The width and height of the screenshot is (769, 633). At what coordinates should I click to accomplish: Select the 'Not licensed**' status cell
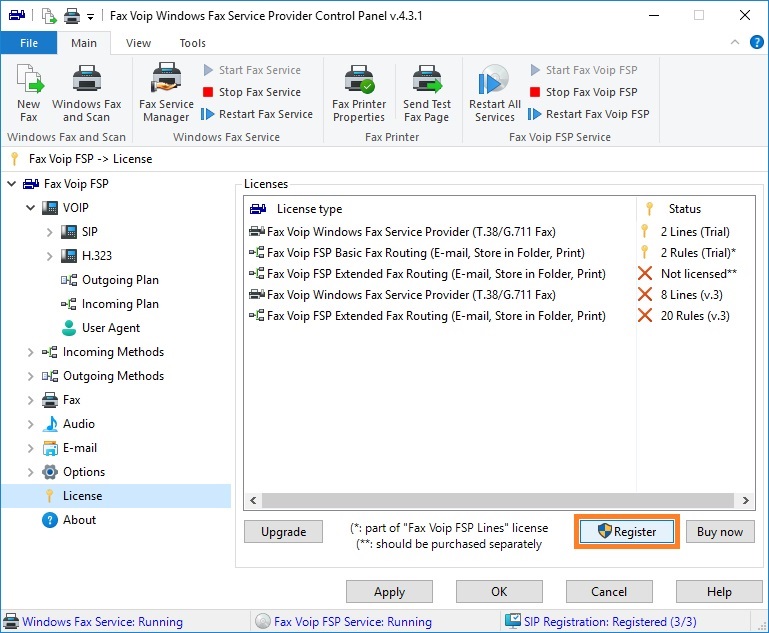point(699,274)
